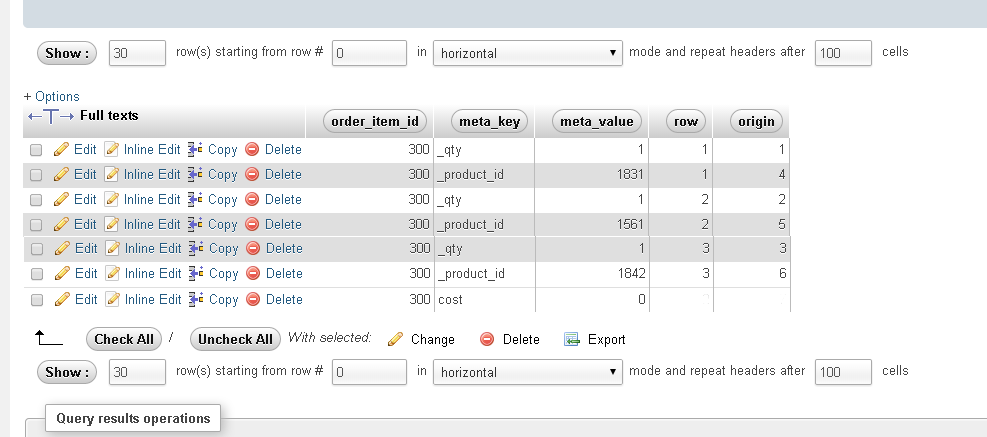The image size is (987, 437).
Task: Click the Edit pencil icon in the first row
Action: [61, 150]
